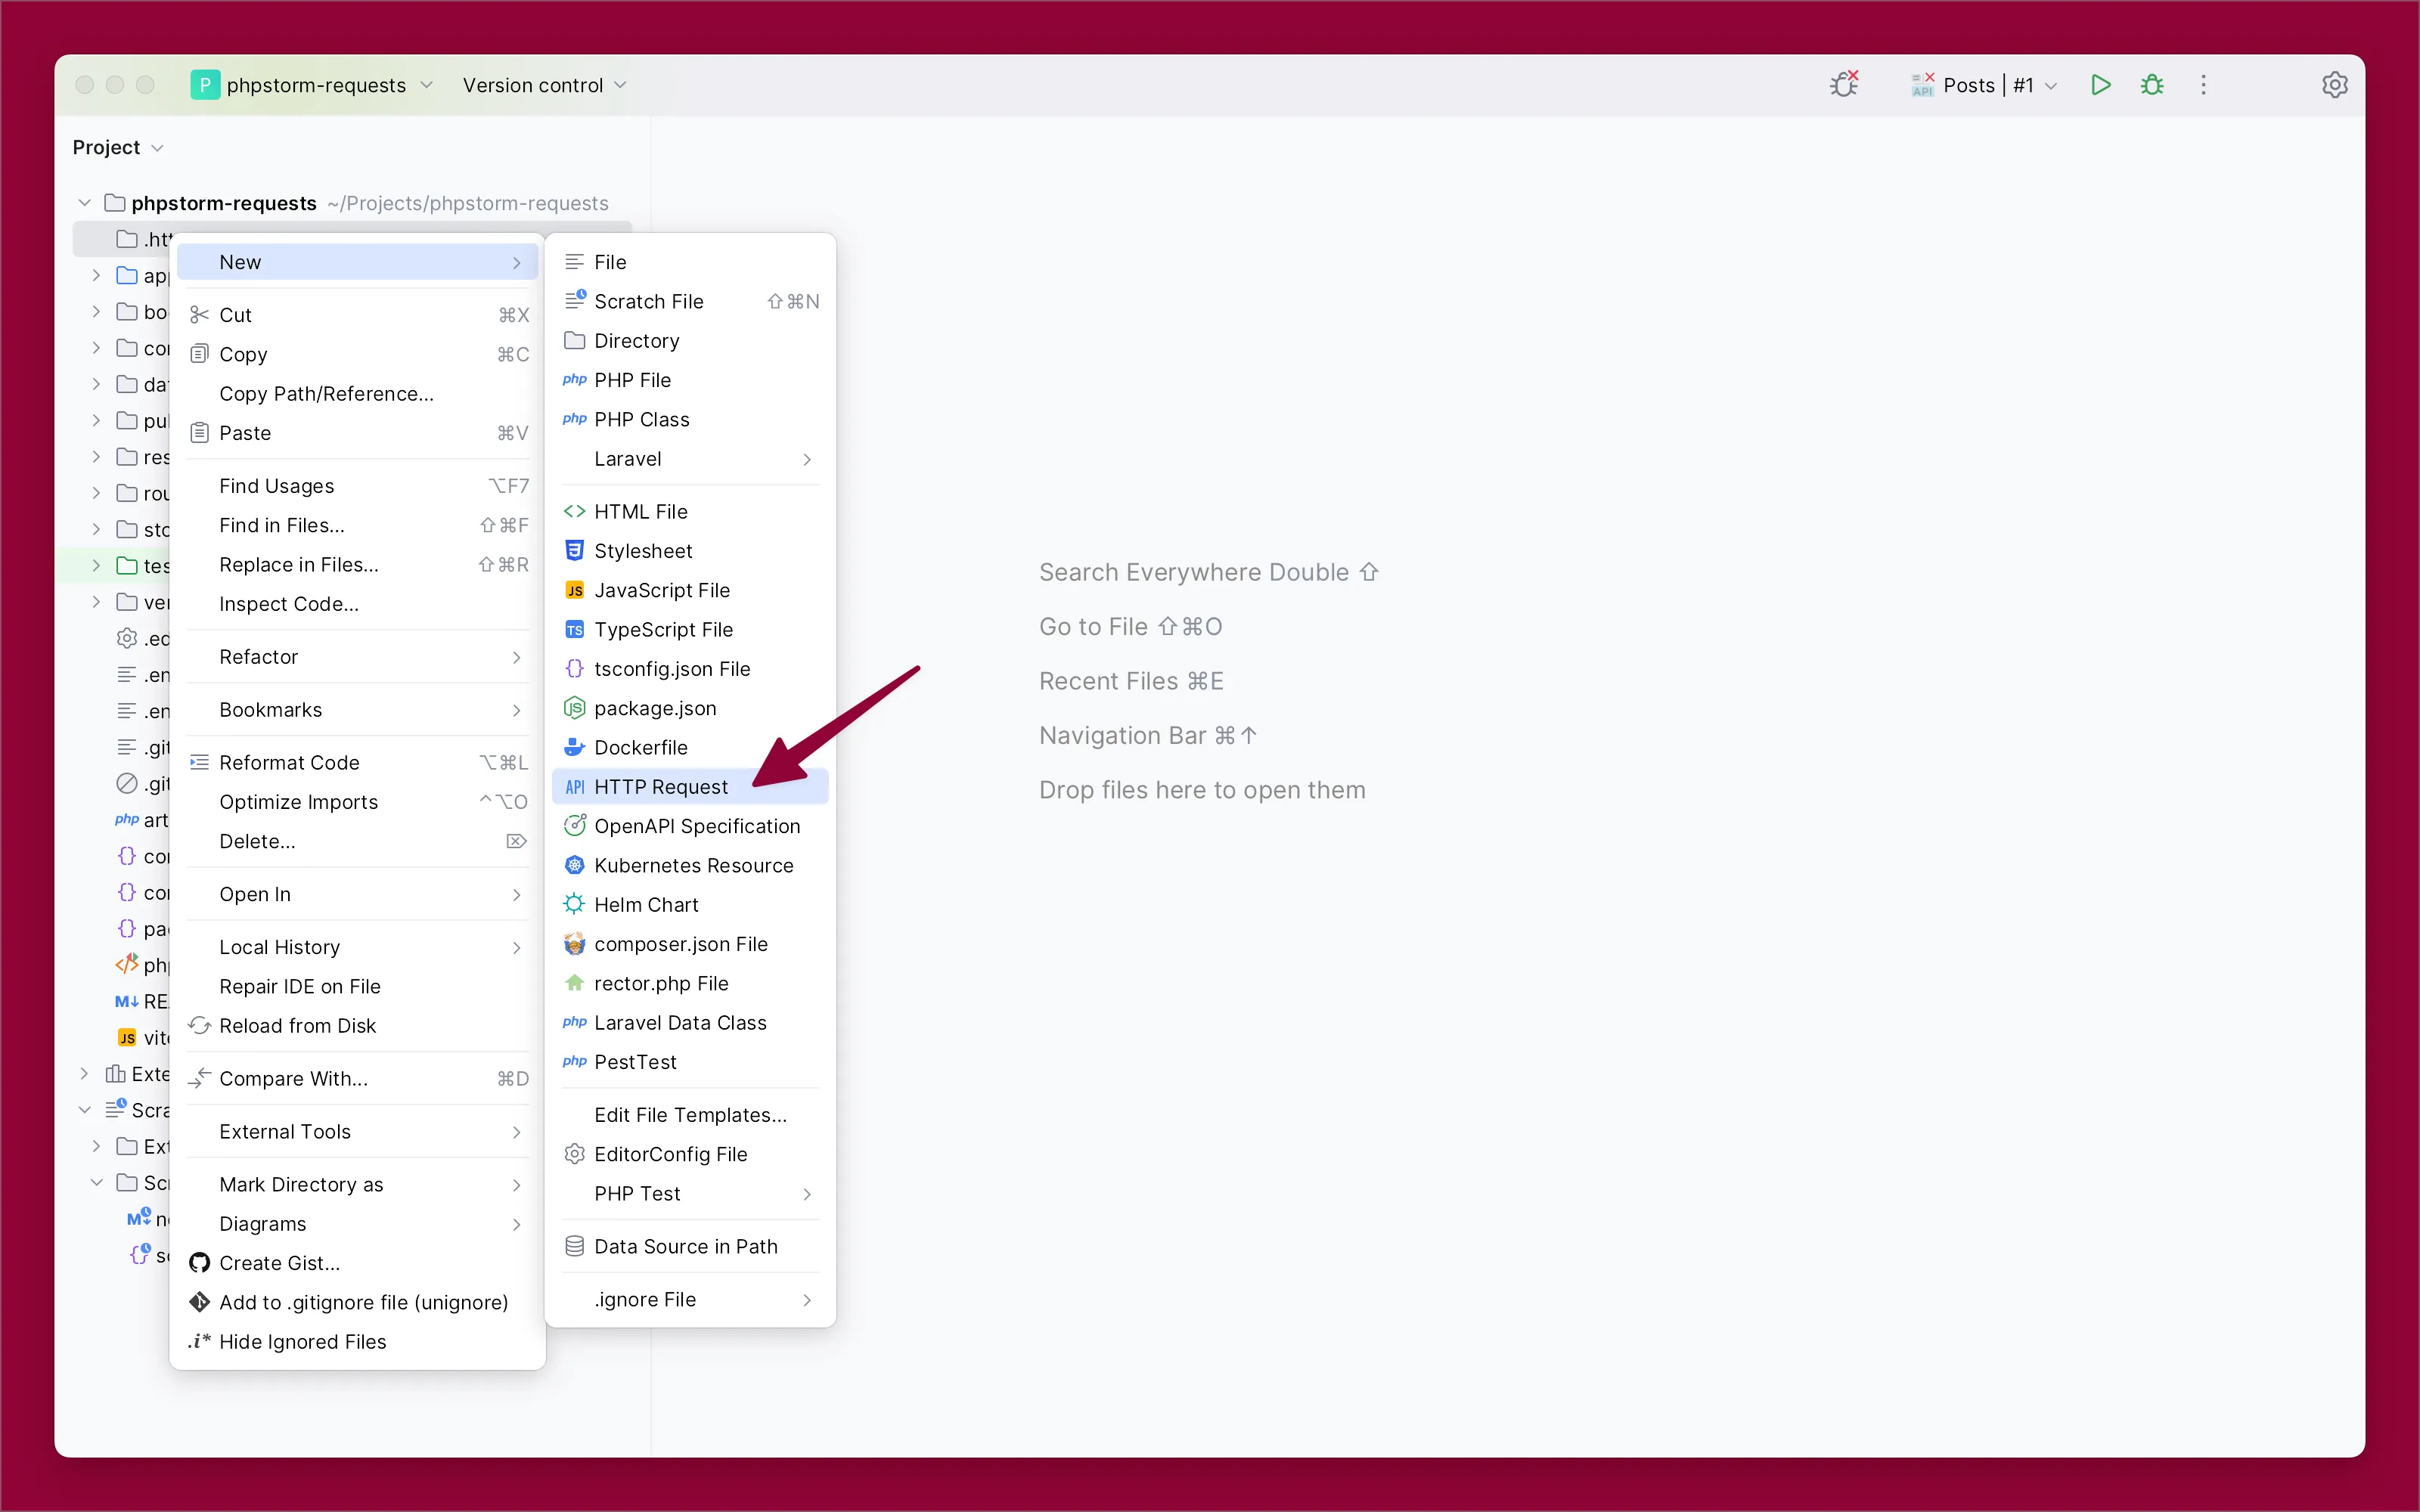This screenshot has width=2420, height=1512.
Task: Create a new HTML File
Action: click(690, 511)
